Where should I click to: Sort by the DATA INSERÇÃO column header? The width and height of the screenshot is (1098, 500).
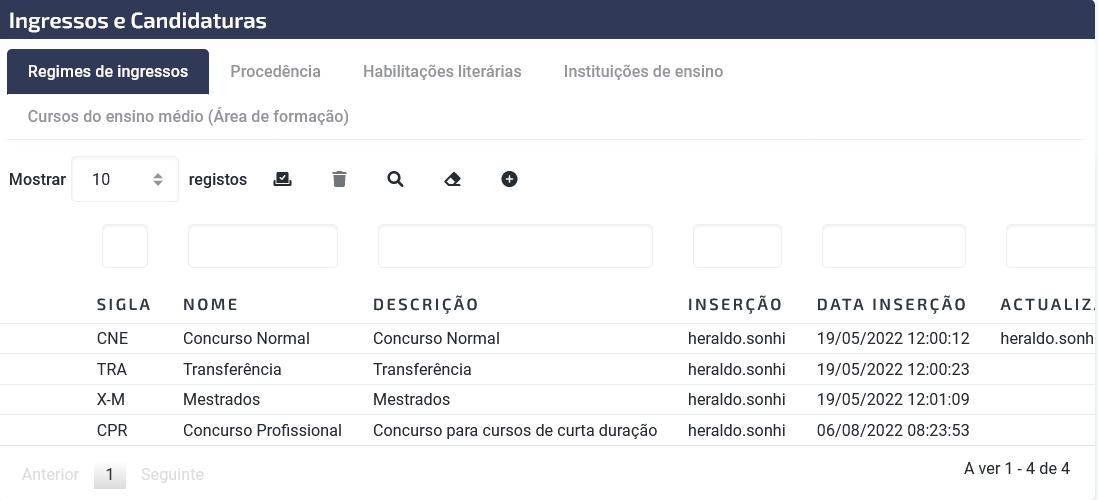891,305
